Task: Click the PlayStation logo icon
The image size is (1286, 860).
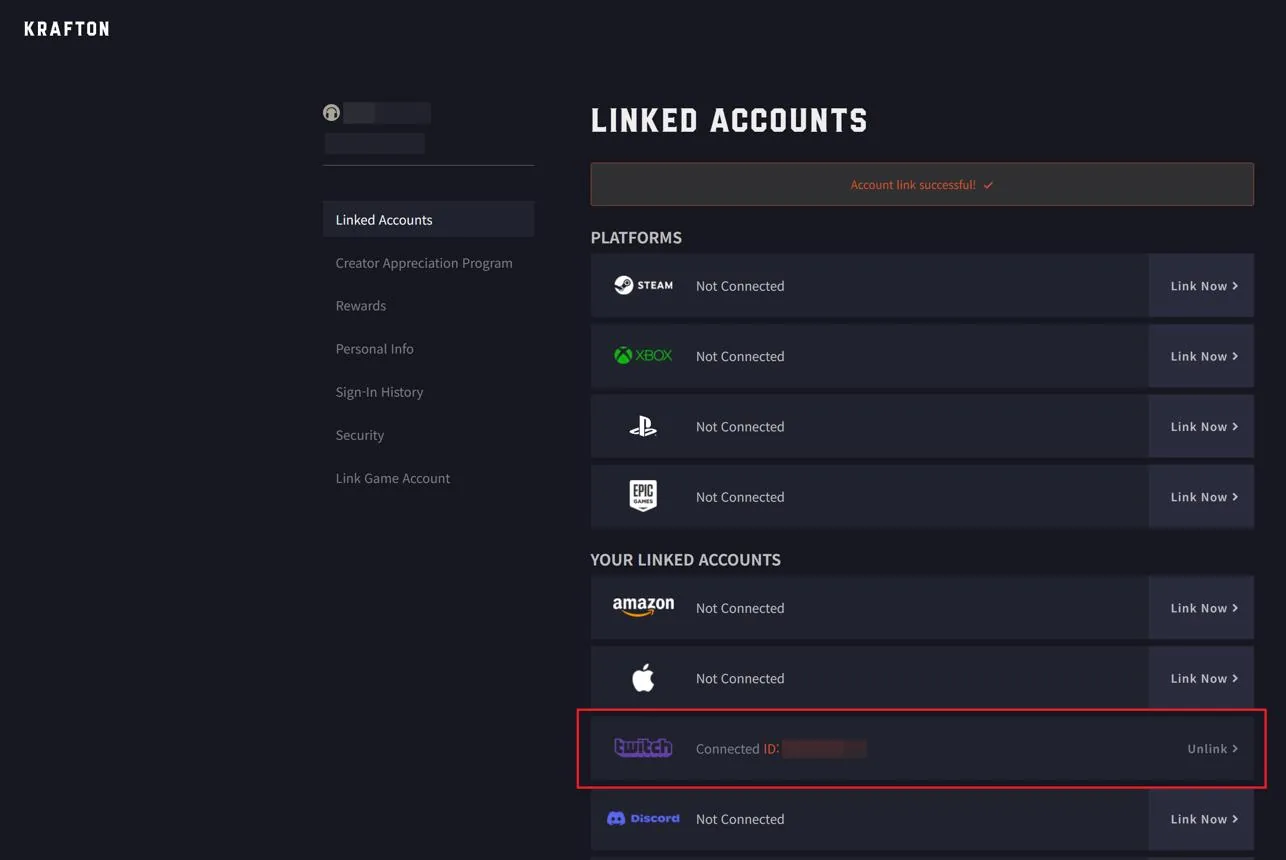Action: click(643, 427)
